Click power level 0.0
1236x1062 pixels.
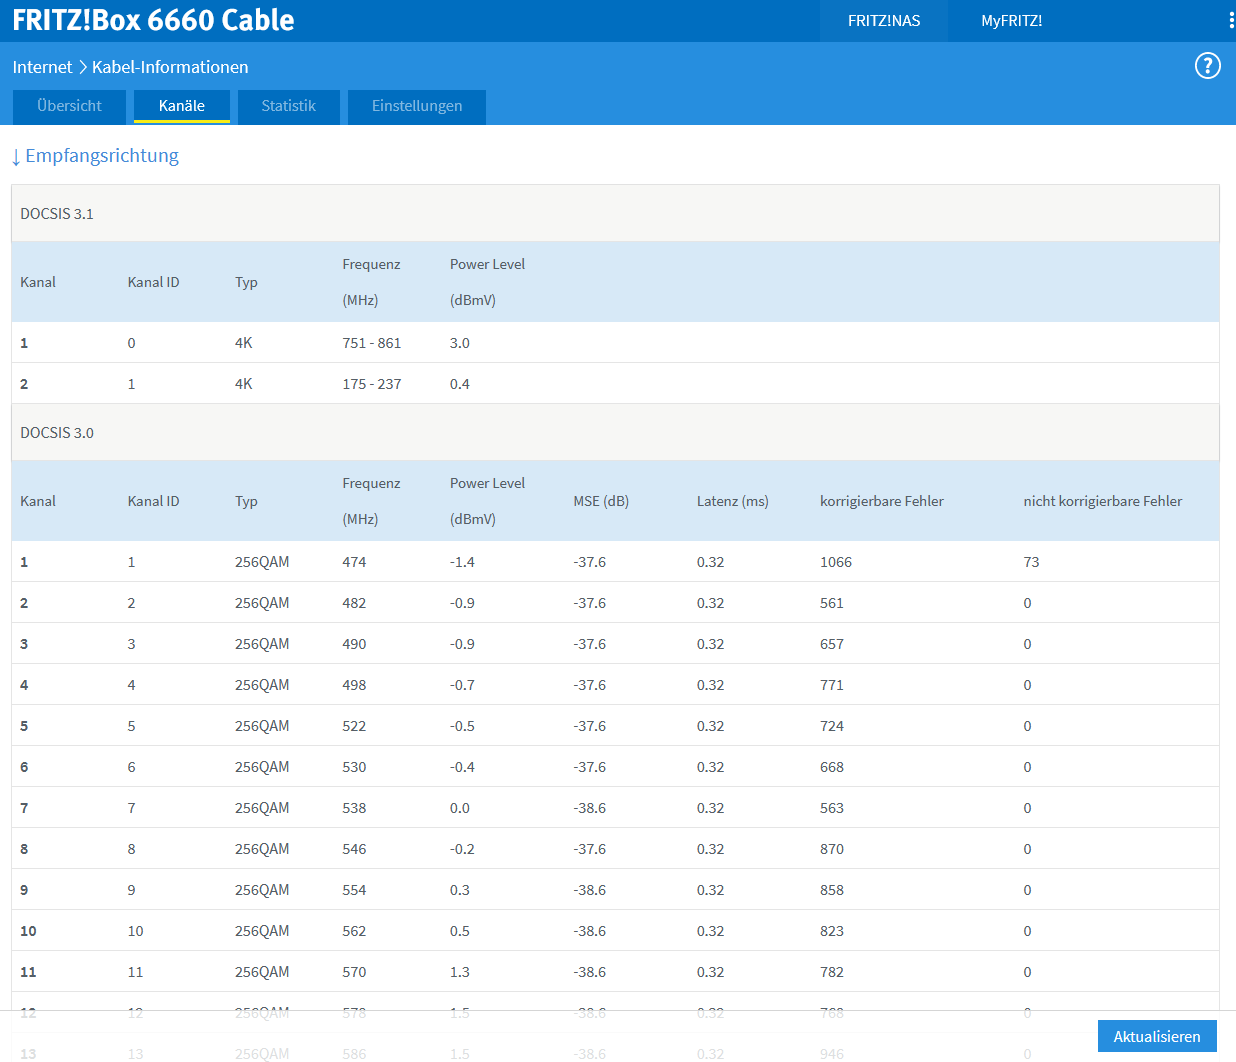point(460,808)
